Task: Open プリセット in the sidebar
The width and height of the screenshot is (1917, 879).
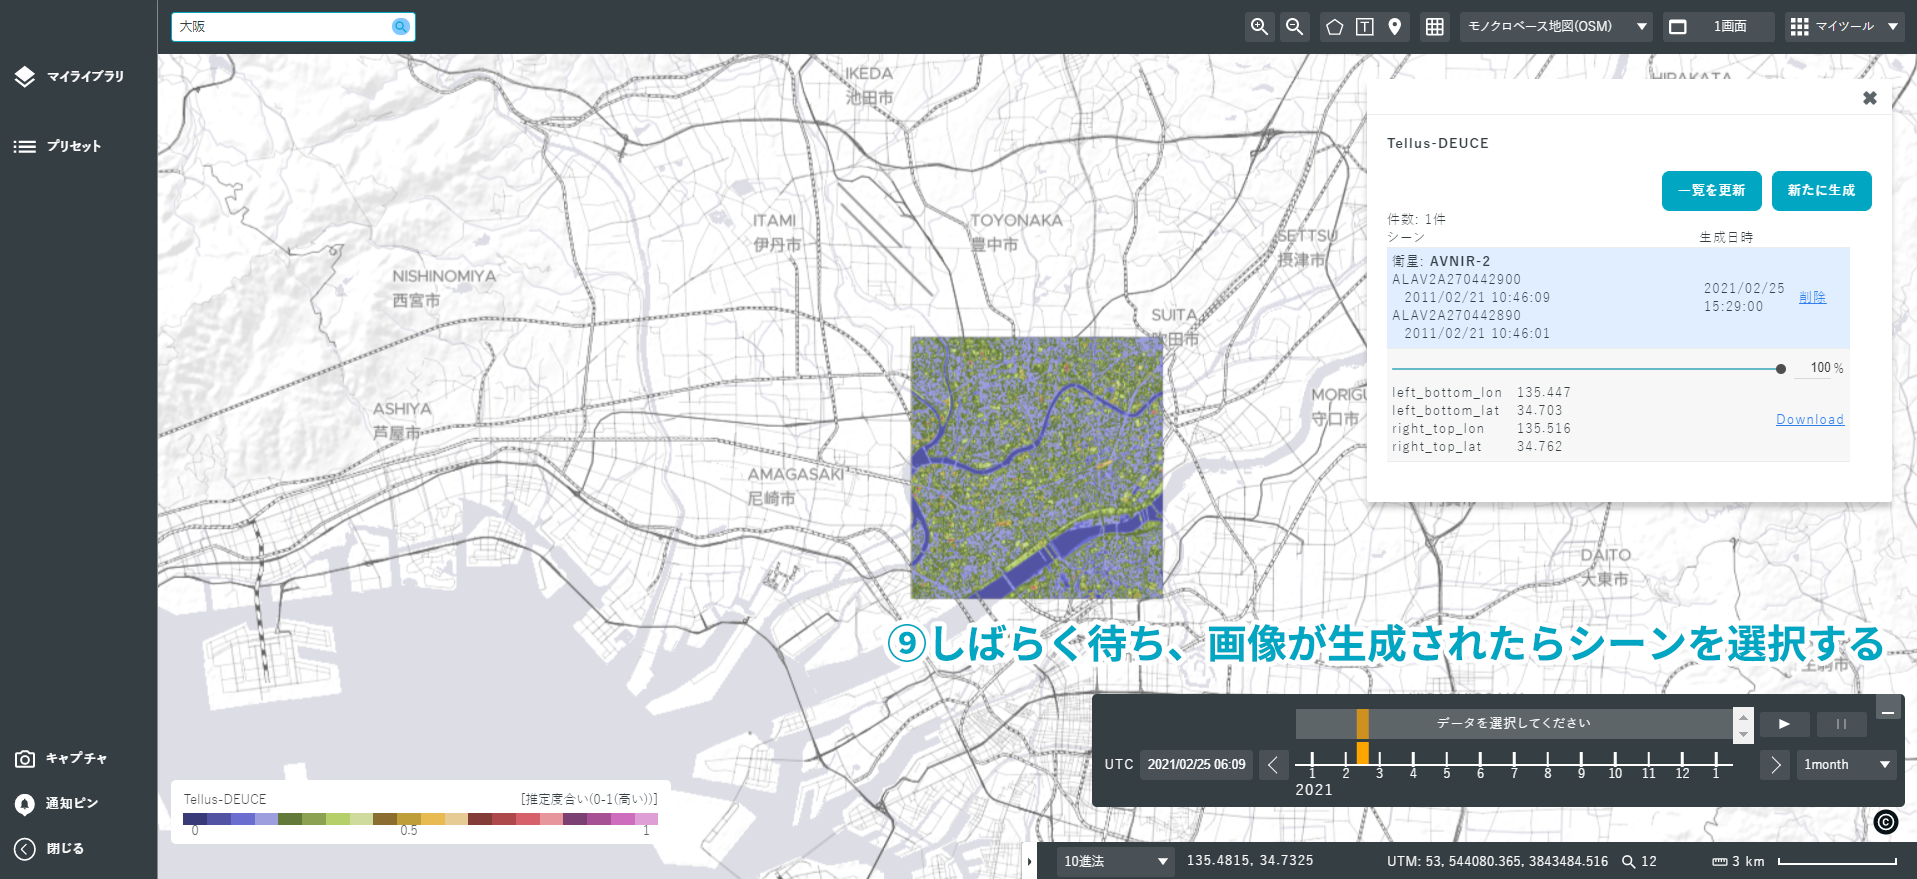Action: 58,146
